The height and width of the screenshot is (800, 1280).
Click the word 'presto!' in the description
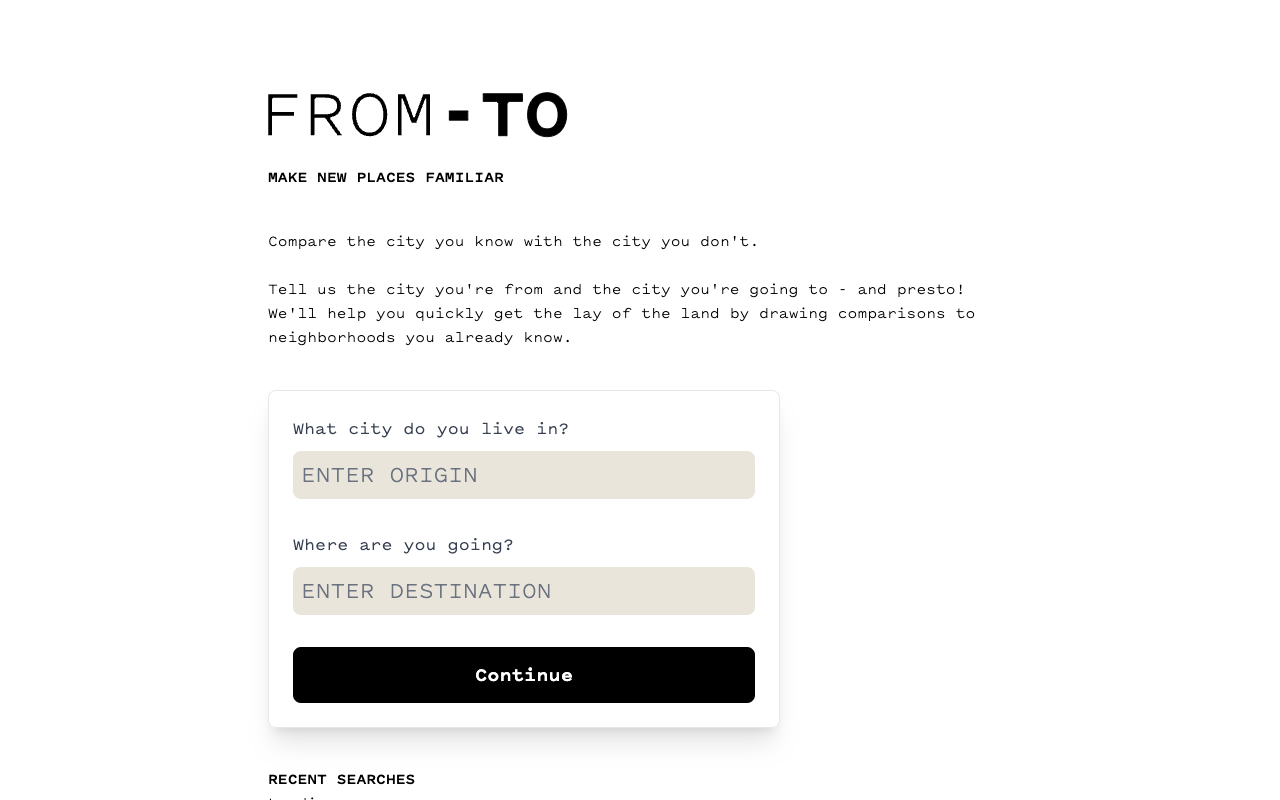[930, 289]
